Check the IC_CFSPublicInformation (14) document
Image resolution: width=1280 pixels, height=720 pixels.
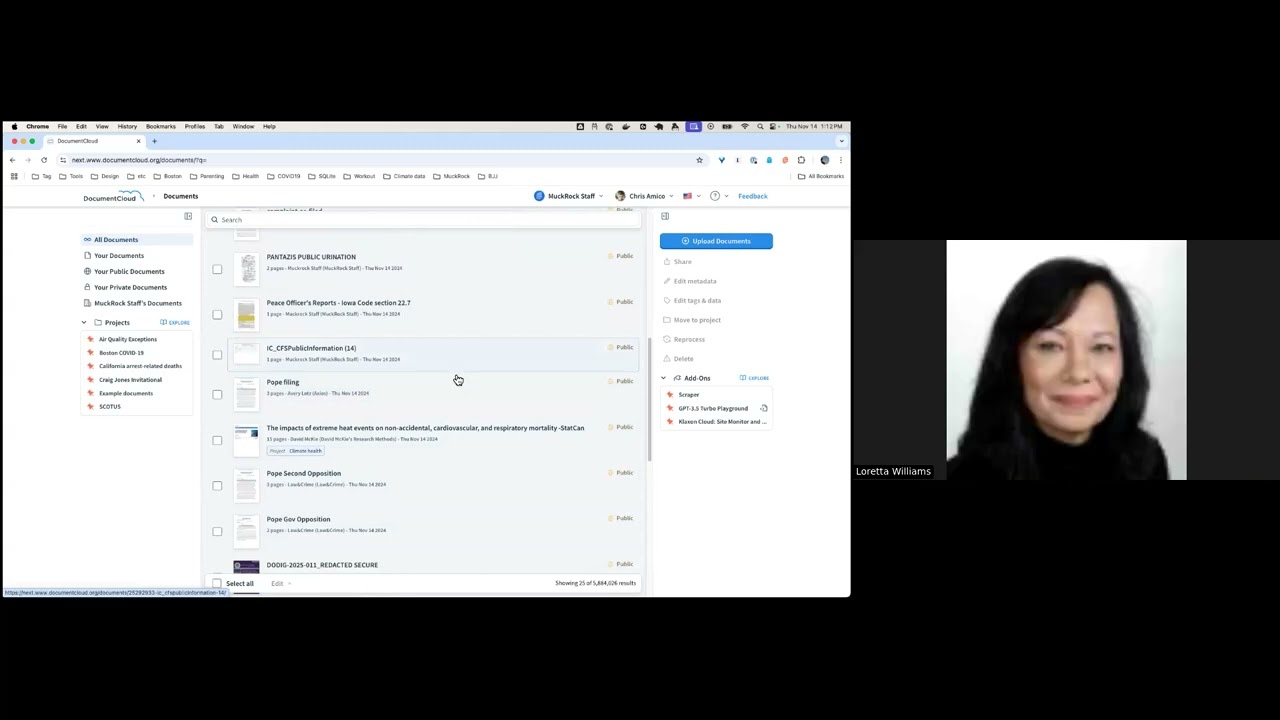217,355
